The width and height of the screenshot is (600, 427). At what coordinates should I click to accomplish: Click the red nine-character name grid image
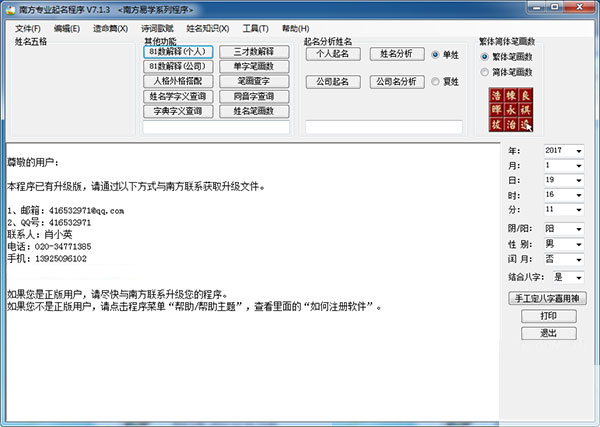(x=511, y=110)
